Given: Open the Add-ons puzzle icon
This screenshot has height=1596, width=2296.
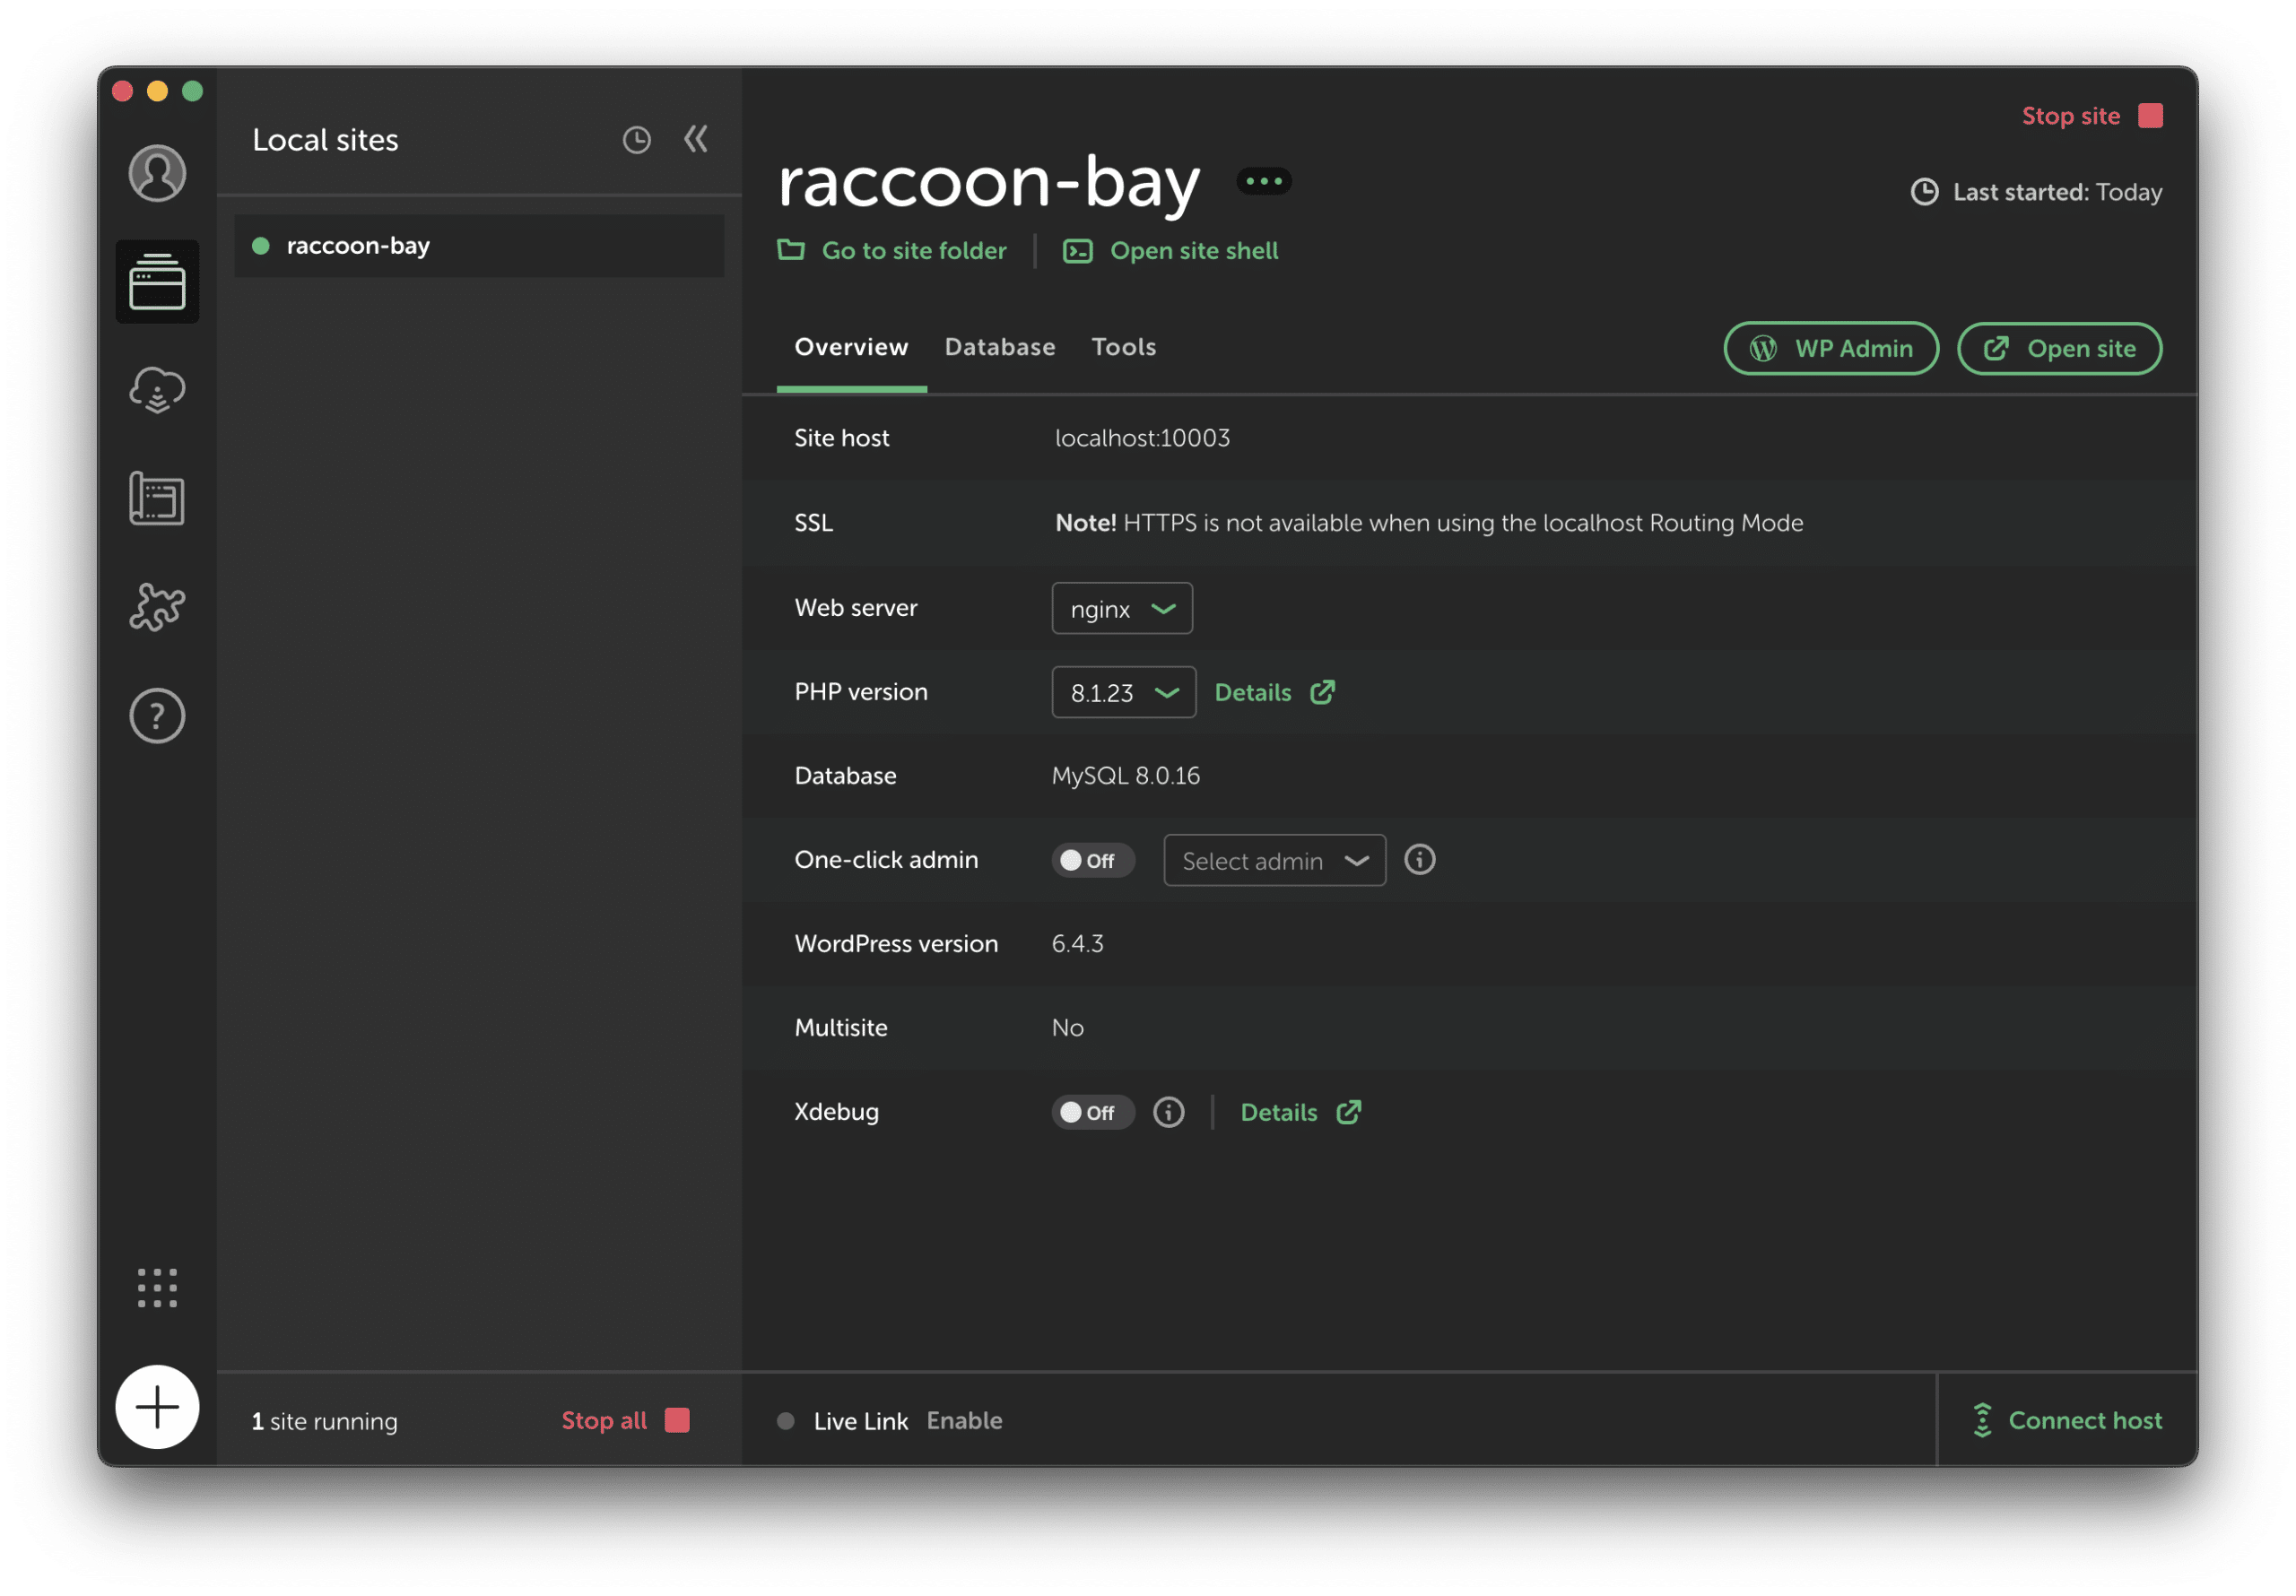Looking at the screenshot, I should coord(157,607).
